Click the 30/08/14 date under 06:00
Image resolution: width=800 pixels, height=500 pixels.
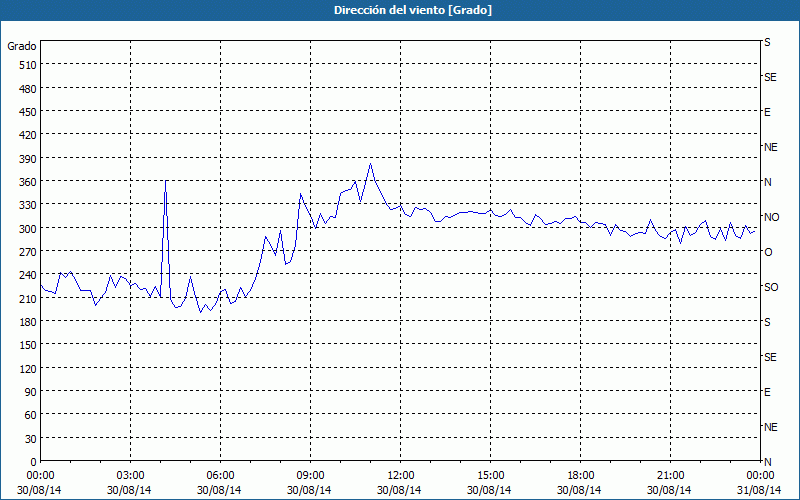[219, 490]
